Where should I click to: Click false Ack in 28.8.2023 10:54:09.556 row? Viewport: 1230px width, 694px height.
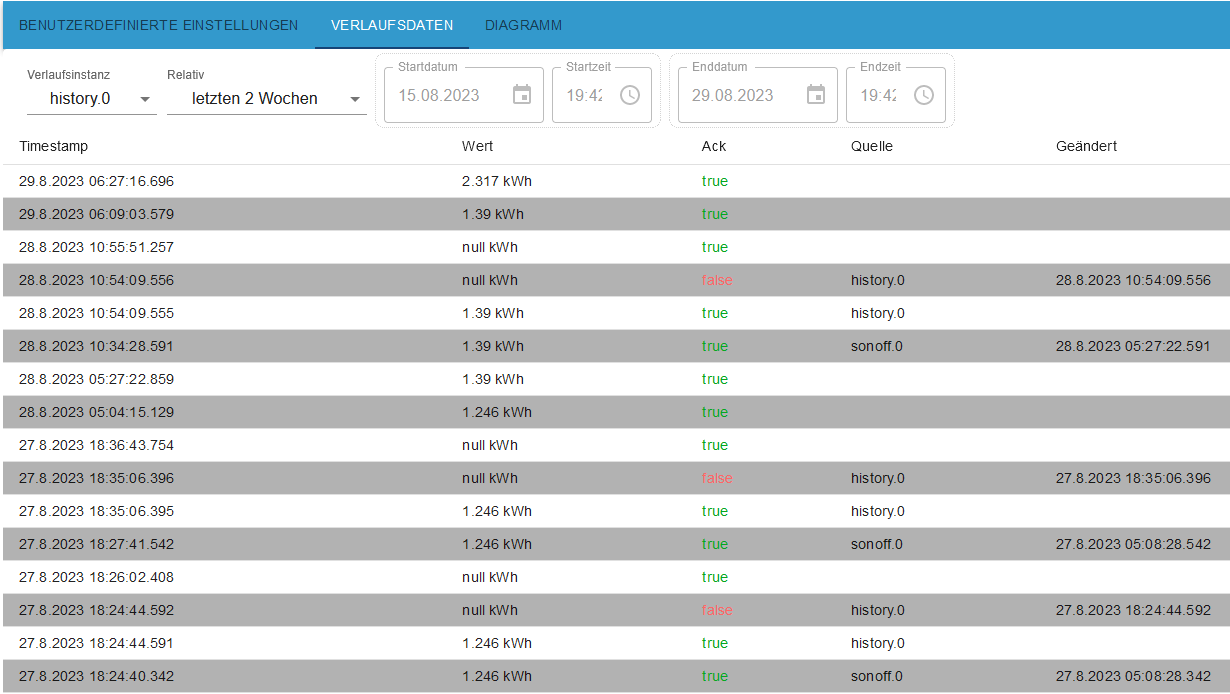coord(717,280)
